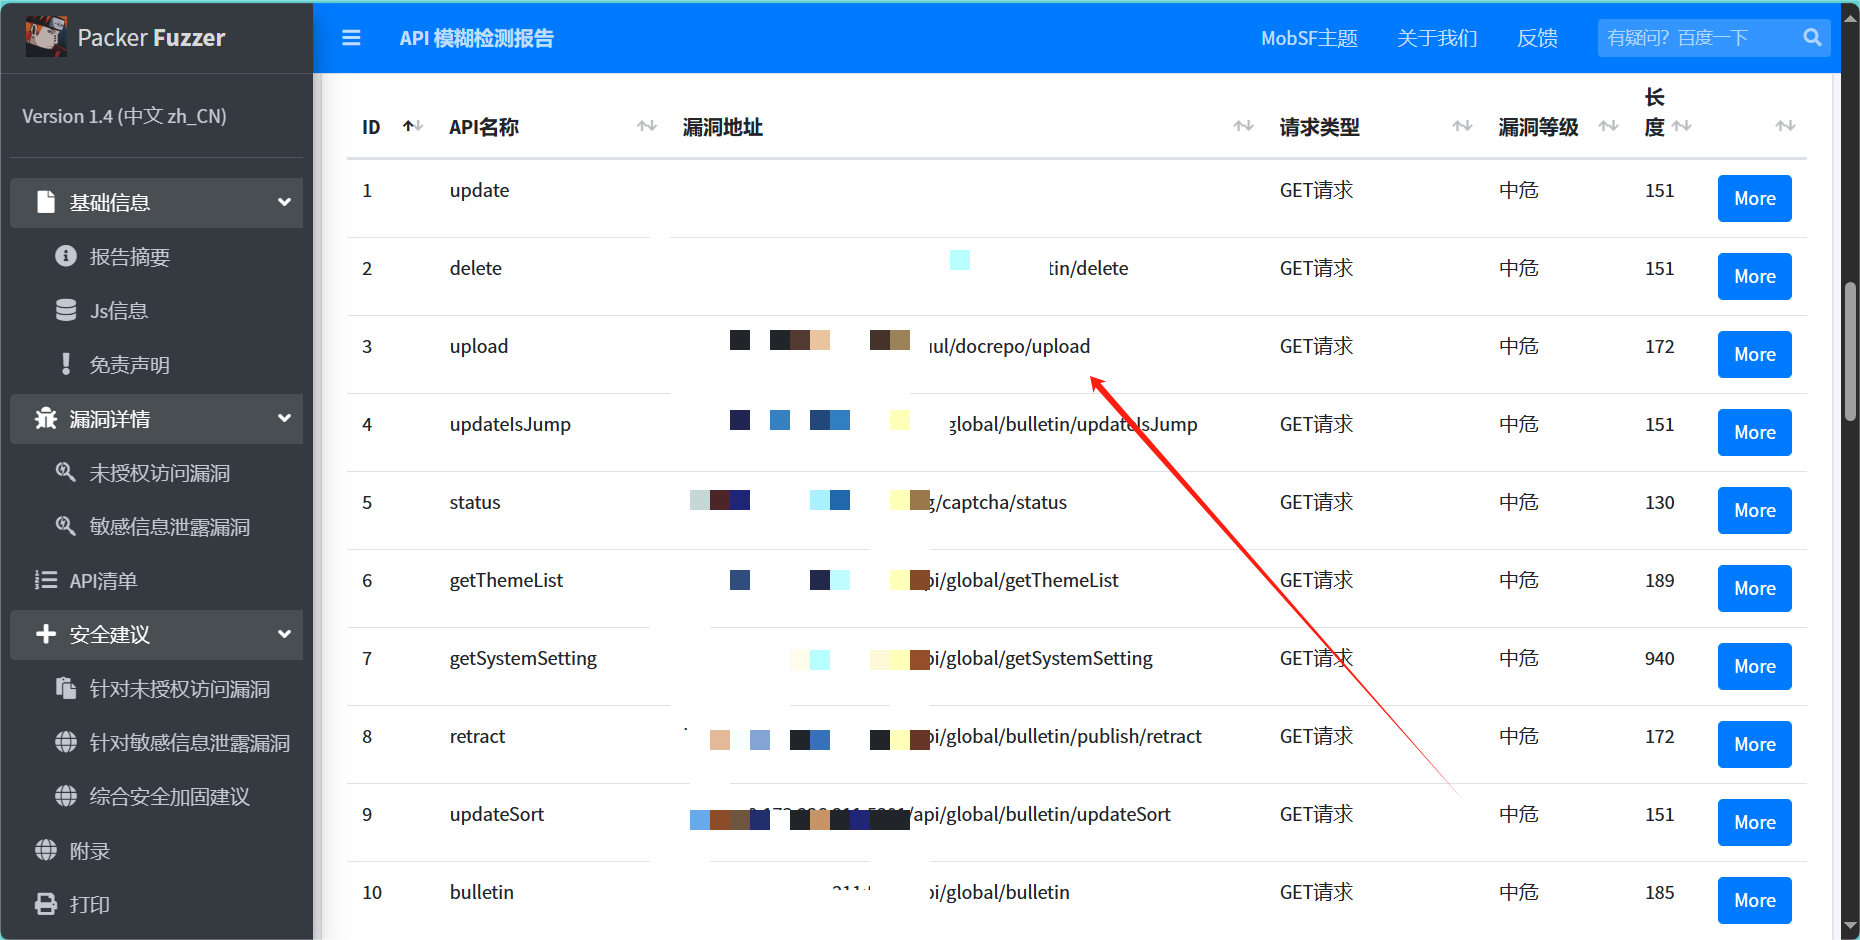Click the 未授权访问漏洞 search icon

(x=66, y=472)
